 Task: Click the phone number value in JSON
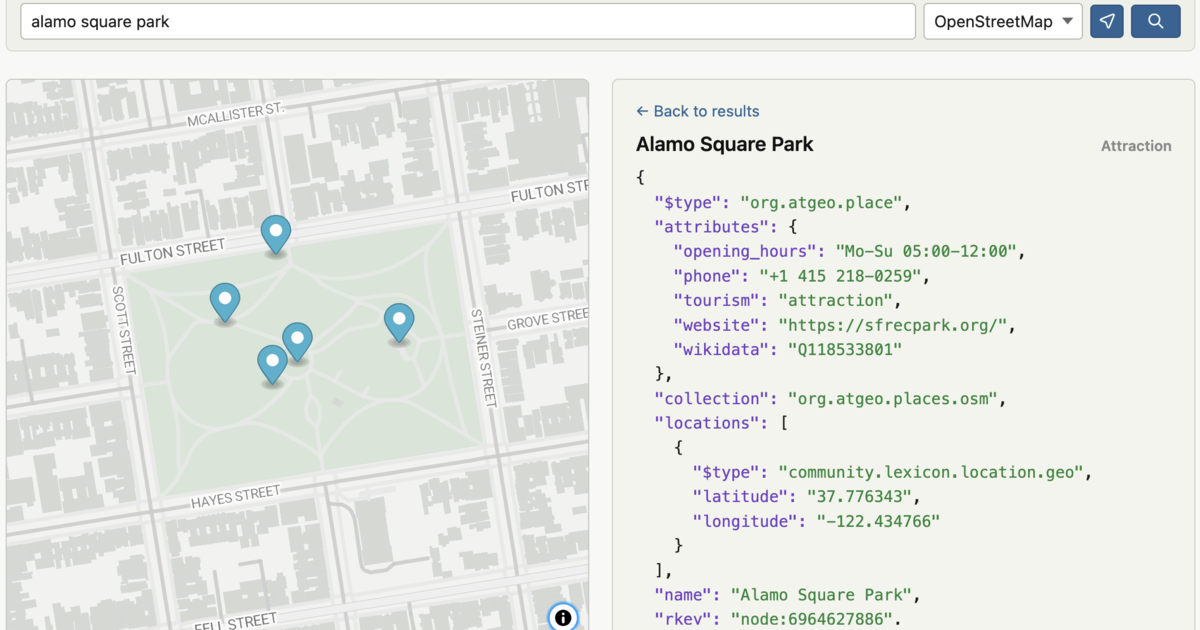843,276
